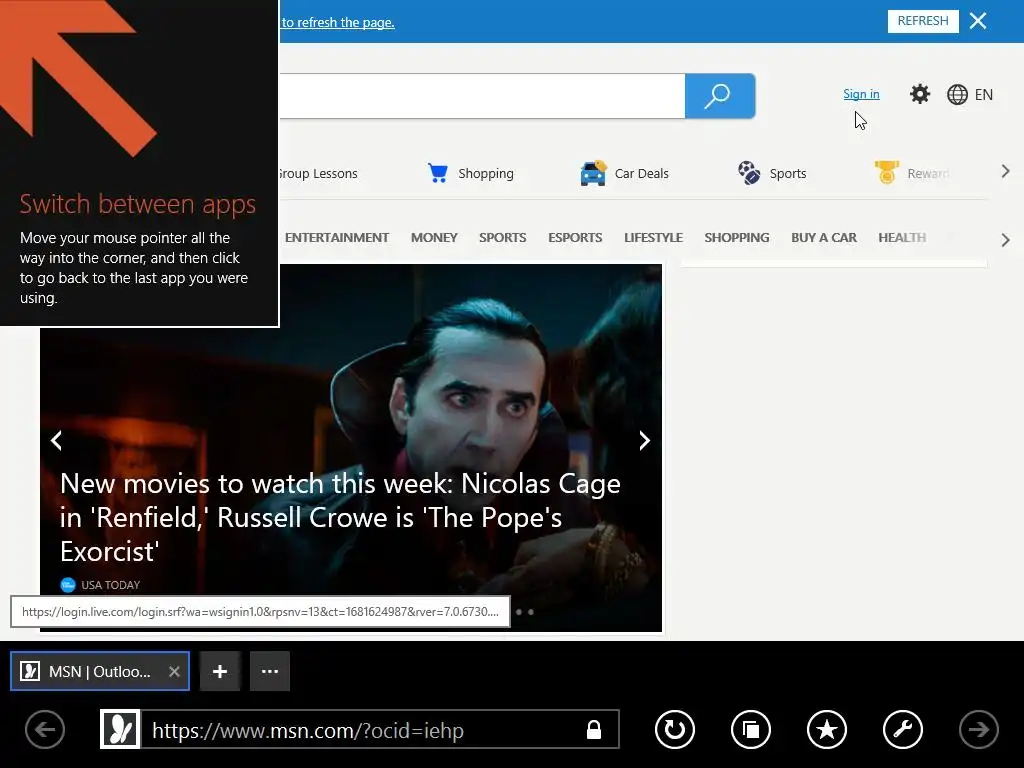Click the REFRESH button
The width and height of the screenshot is (1024, 768).
coord(923,21)
